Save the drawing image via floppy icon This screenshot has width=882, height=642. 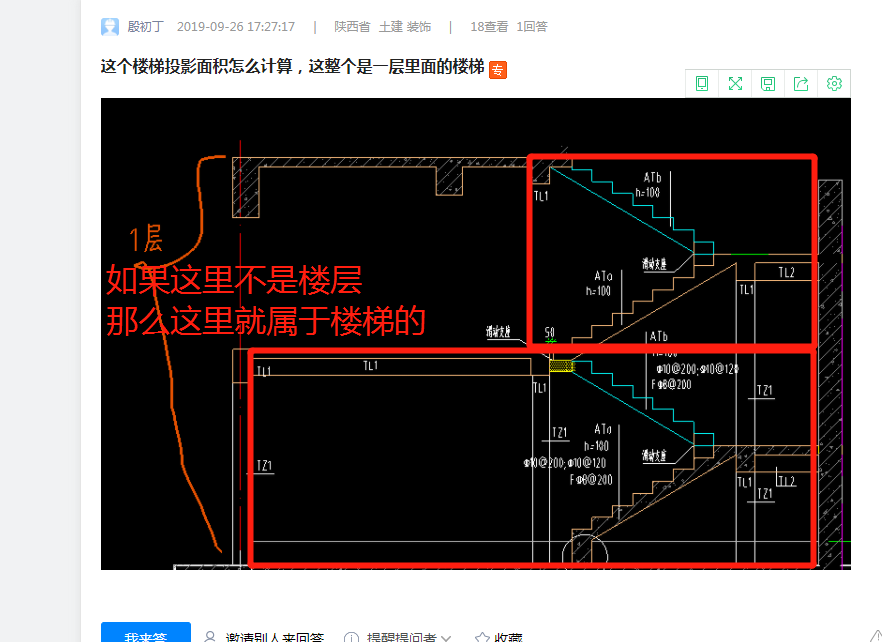(x=768, y=84)
